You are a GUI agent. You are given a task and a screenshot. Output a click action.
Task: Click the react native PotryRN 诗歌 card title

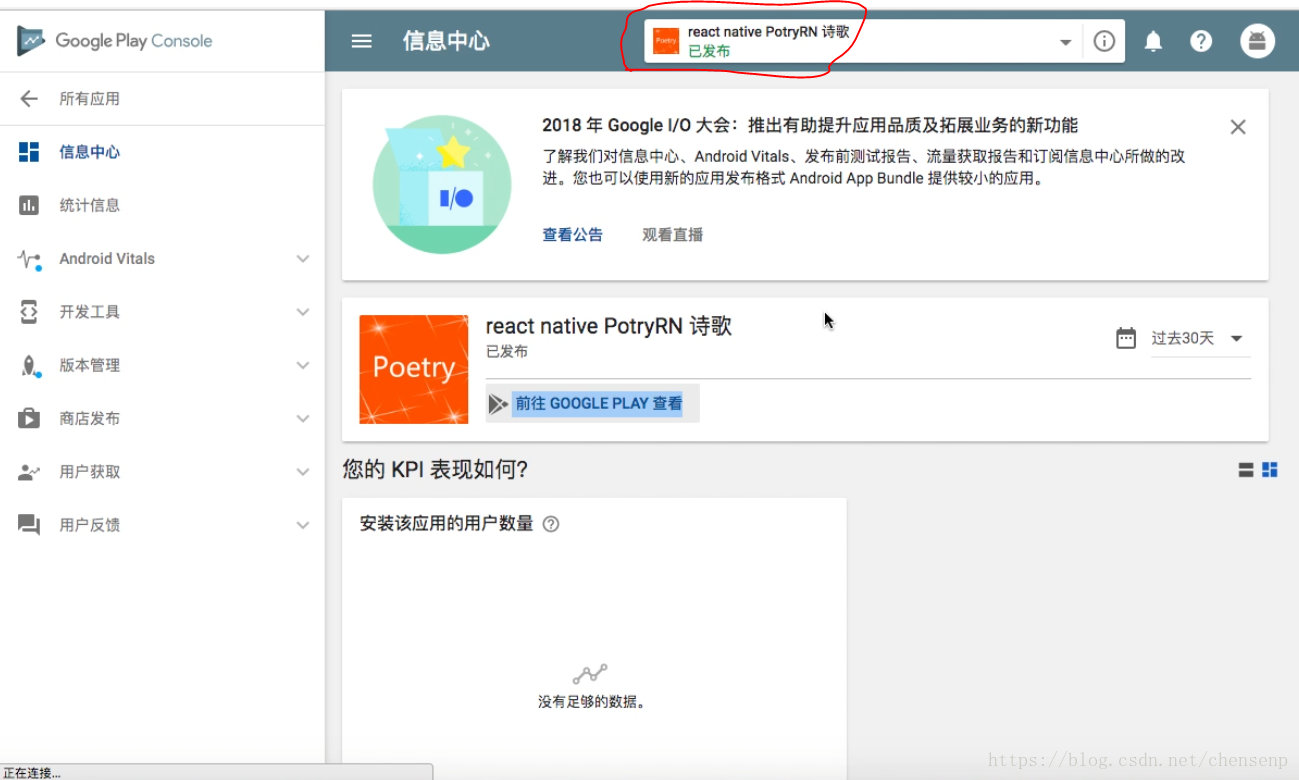coord(609,326)
